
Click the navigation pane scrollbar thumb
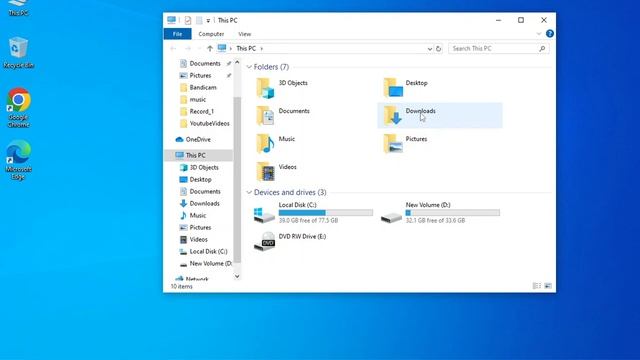click(x=237, y=180)
